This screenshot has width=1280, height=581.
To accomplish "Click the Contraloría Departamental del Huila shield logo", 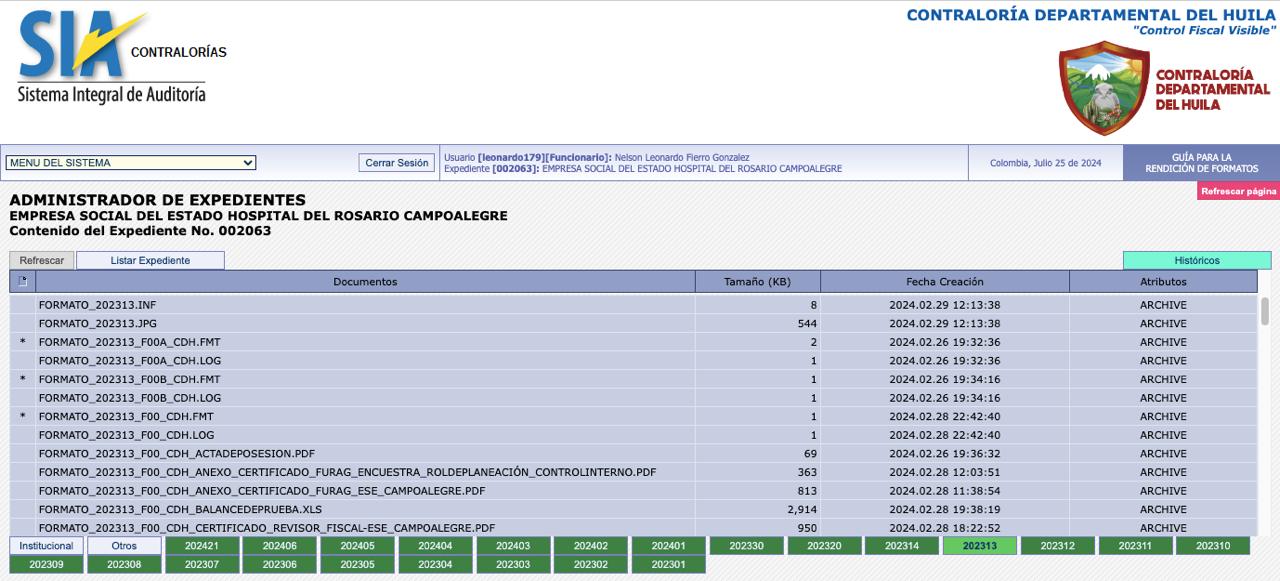I will click(1104, 88).
